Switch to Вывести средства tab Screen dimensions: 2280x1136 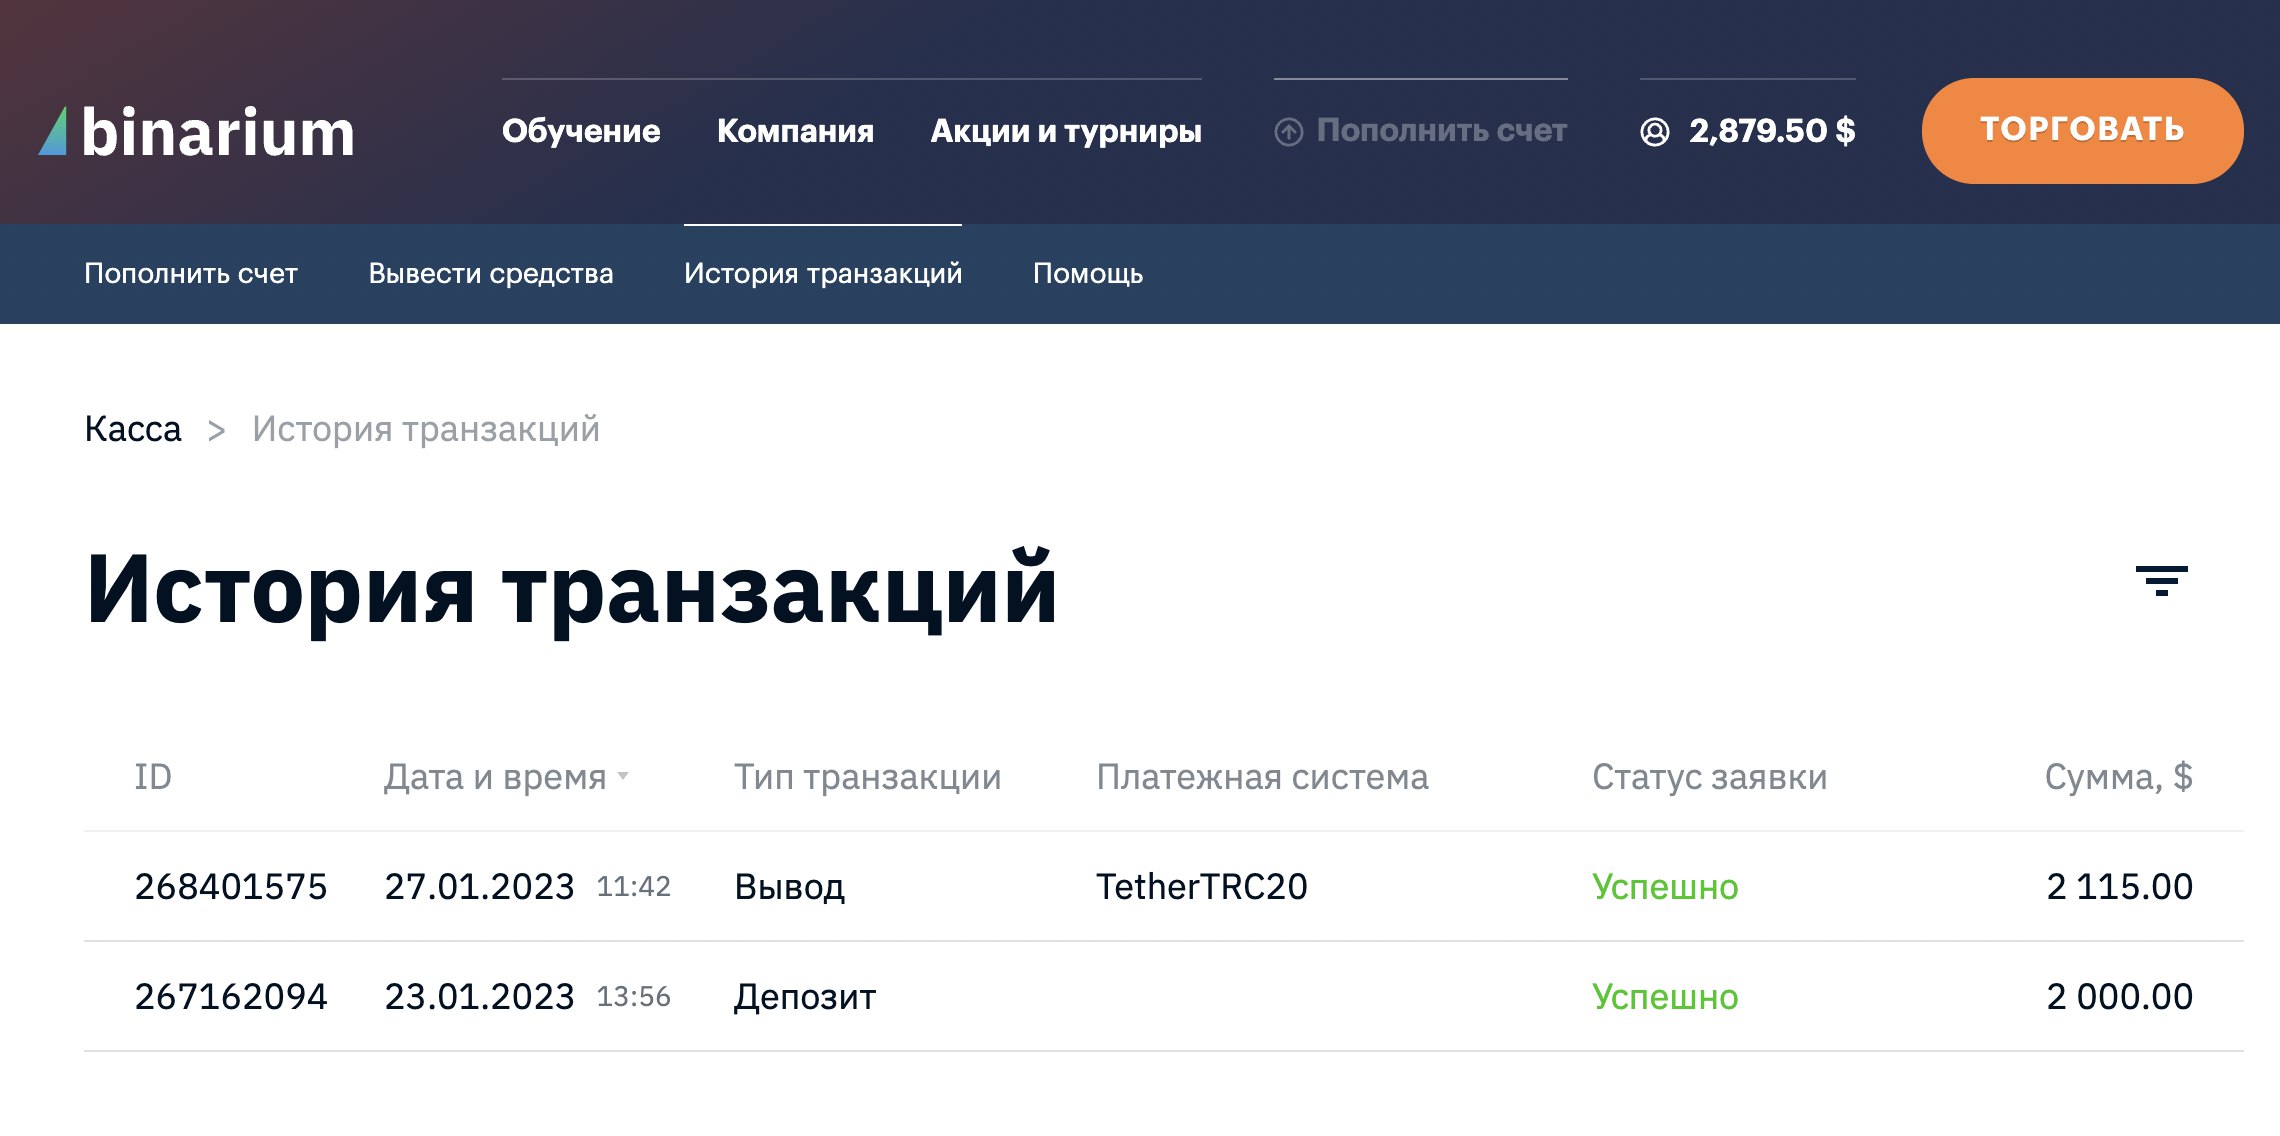(x=491, y=273)
